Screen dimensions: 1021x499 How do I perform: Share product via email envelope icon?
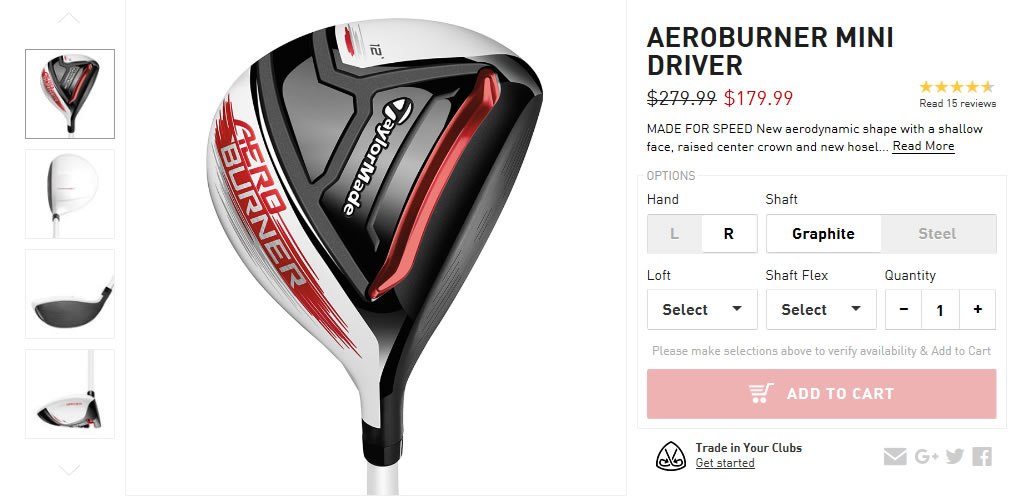tap(895, 457)
